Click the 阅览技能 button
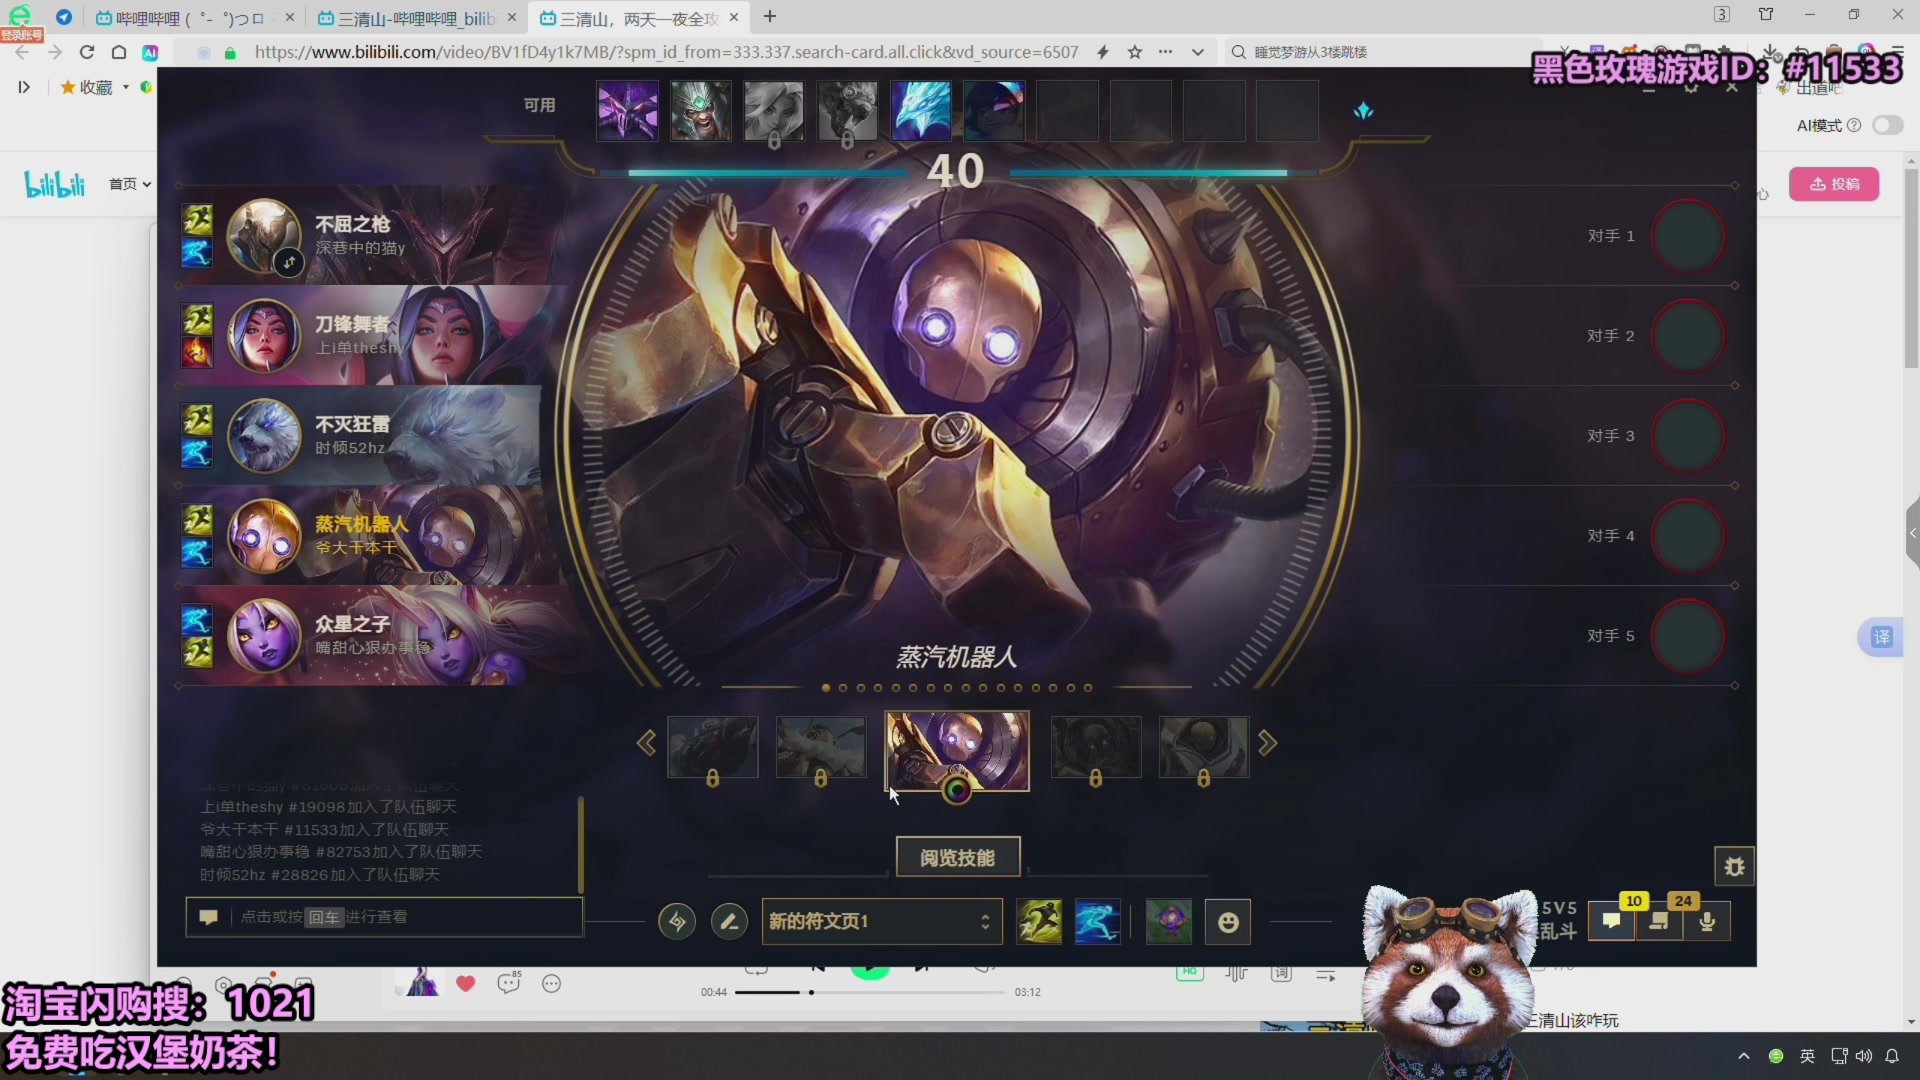 [x=957, y=857]
